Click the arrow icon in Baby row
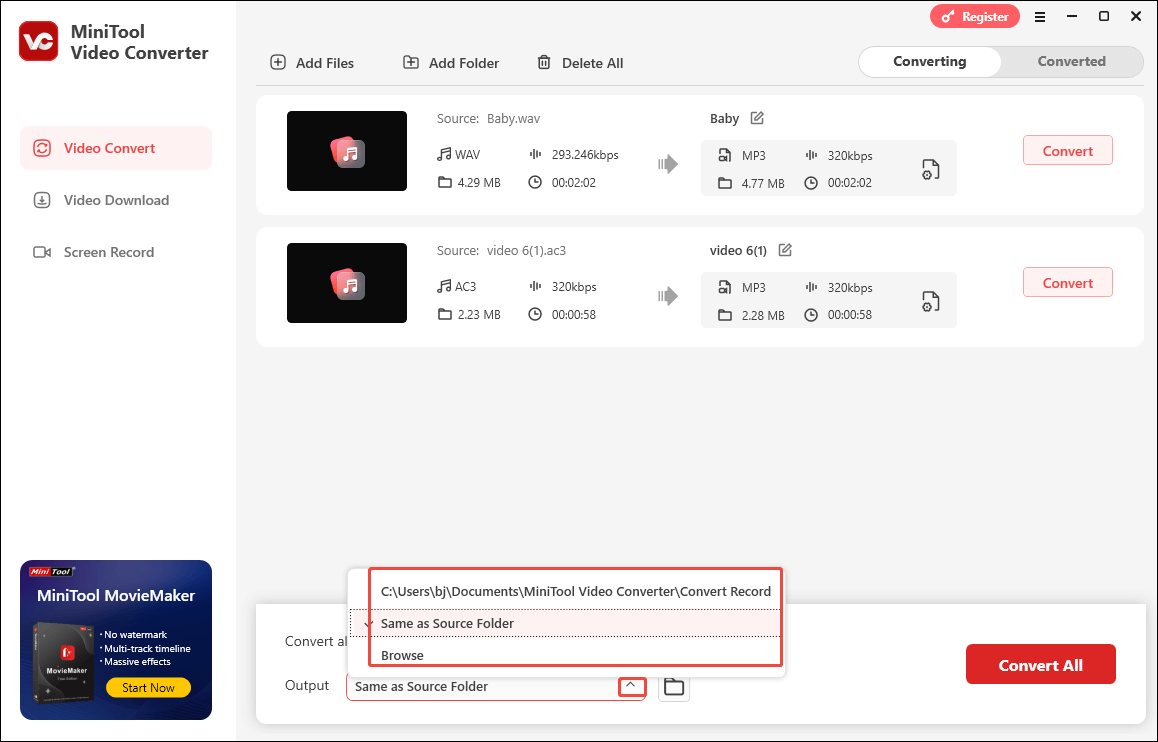 668,164
